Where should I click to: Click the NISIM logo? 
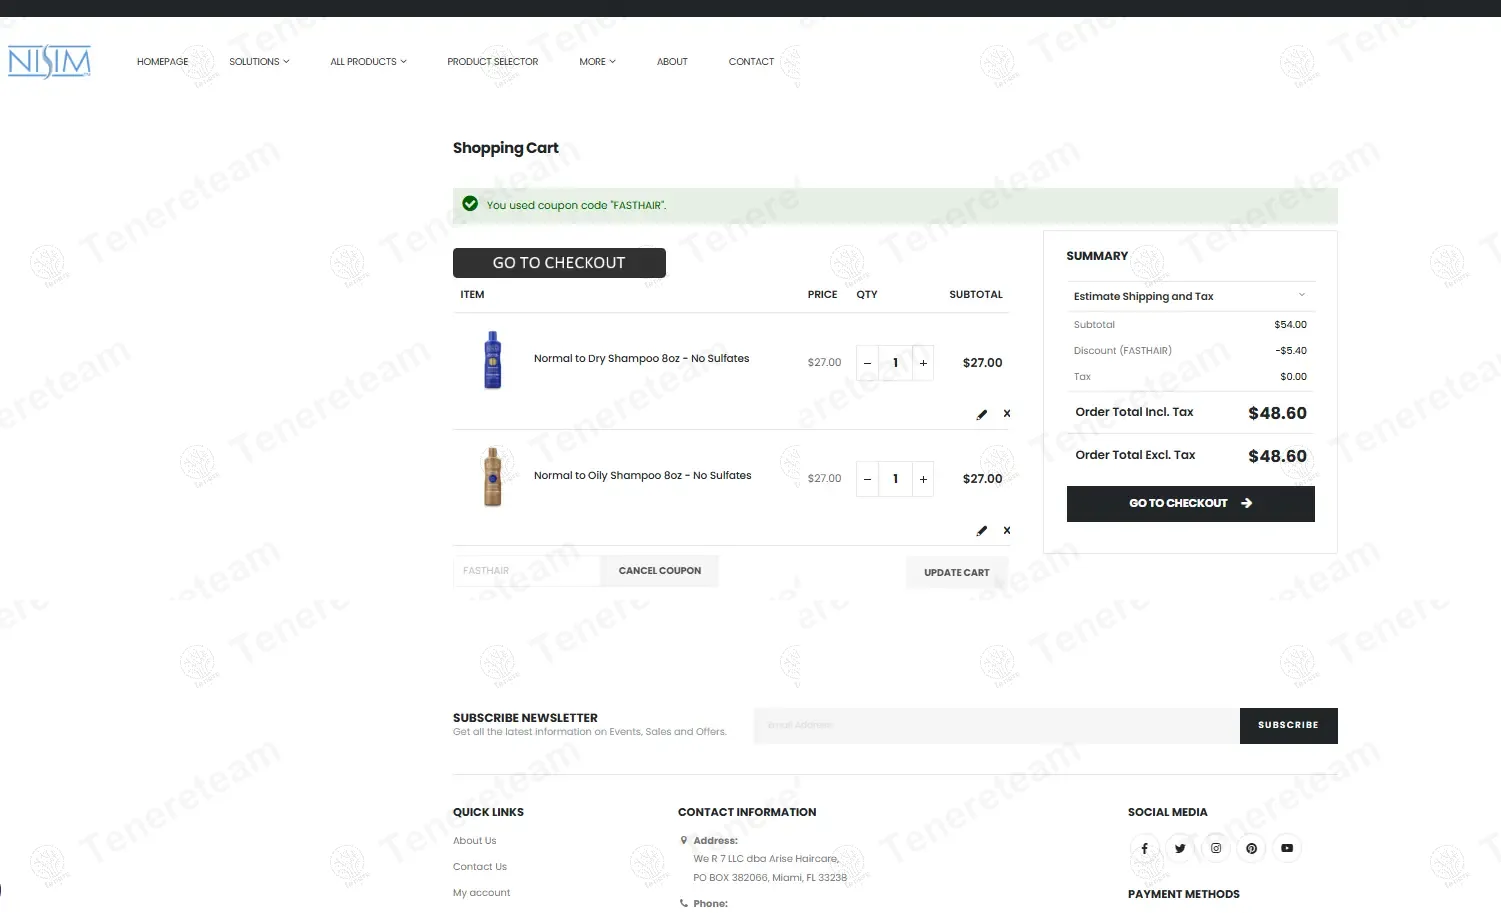pos(49,62)
